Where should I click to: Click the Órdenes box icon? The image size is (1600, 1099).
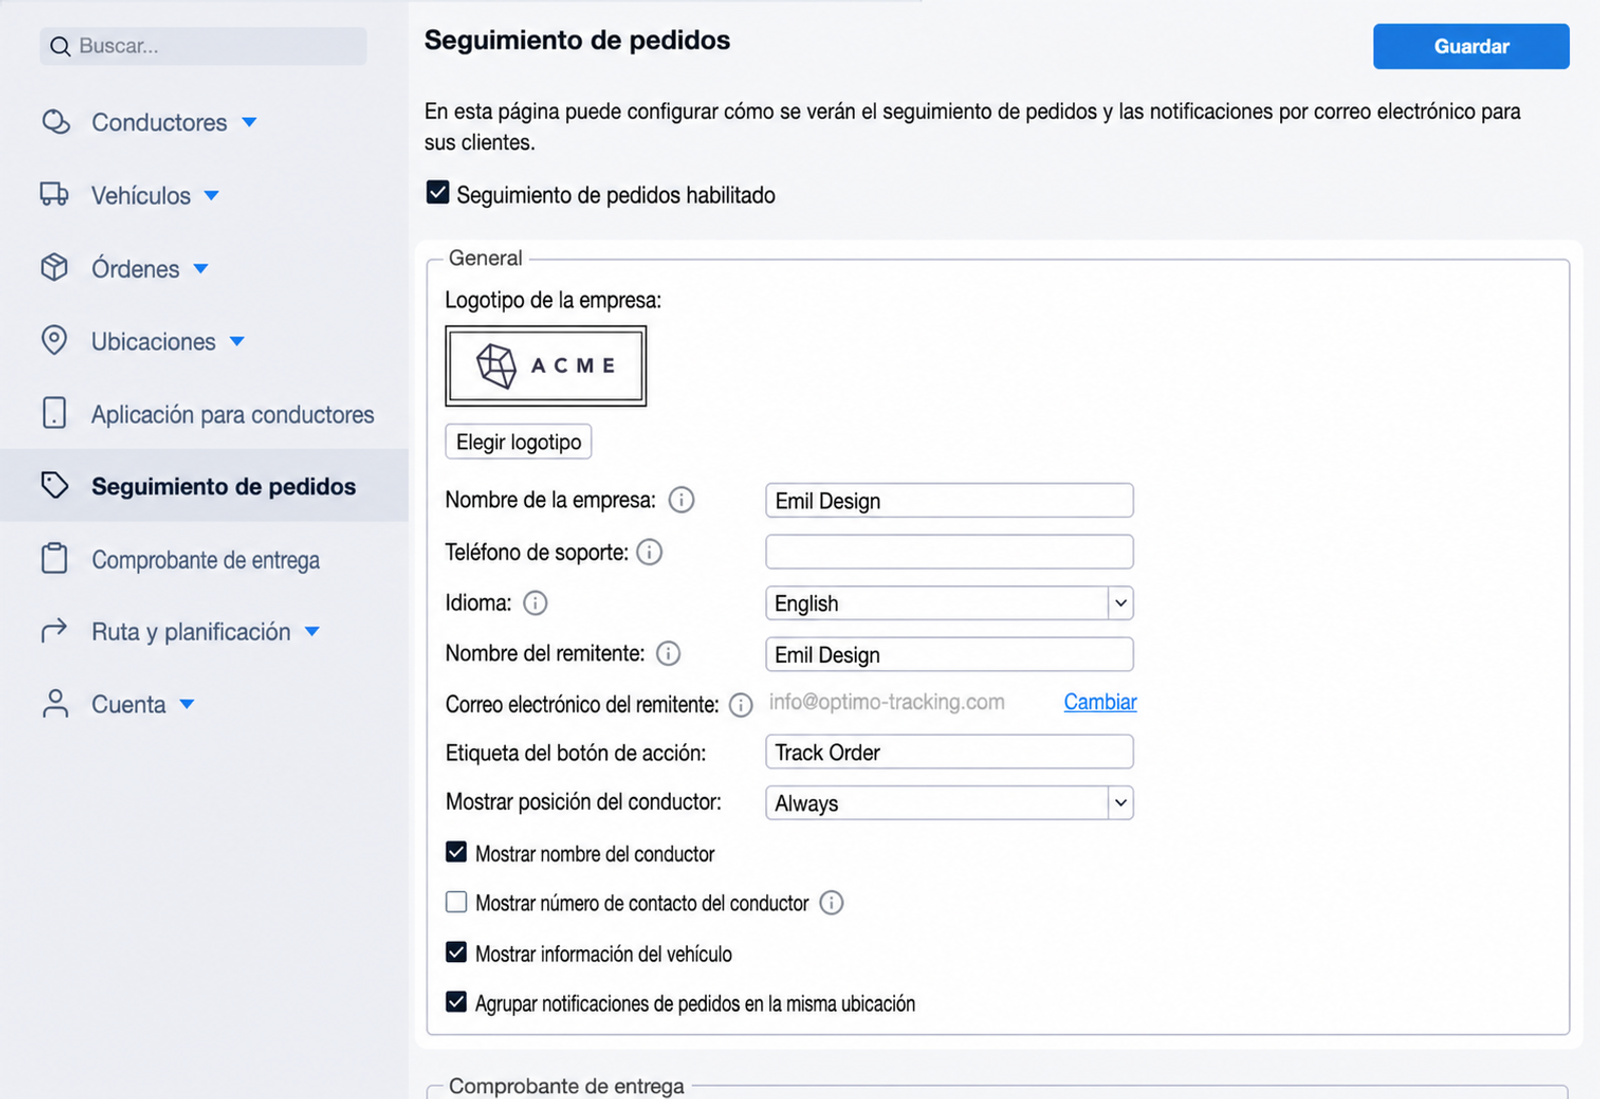pyautogui.click(x=54, y=267)
